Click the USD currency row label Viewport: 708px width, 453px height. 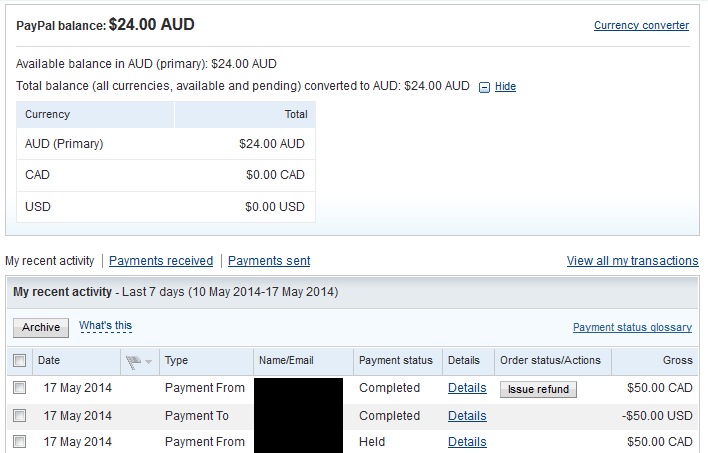[38, 207]
